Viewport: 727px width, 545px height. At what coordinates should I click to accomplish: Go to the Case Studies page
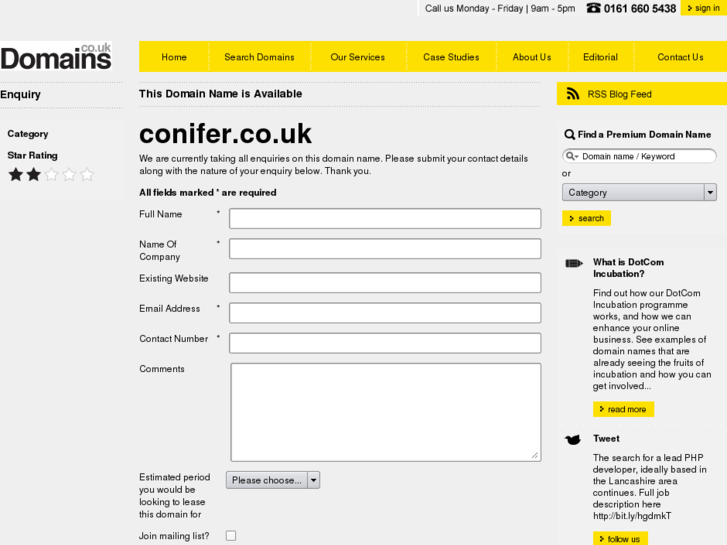[451, 57]
